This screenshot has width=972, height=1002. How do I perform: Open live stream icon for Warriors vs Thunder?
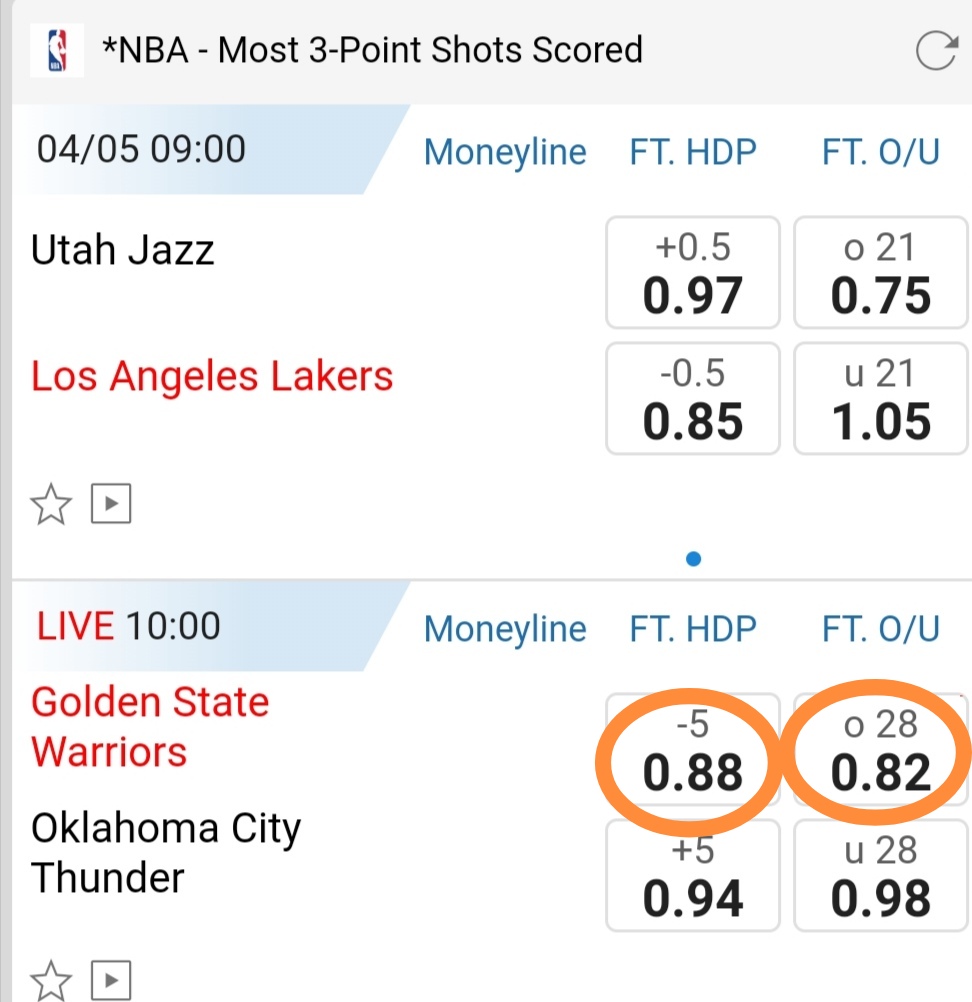point(111,980)
